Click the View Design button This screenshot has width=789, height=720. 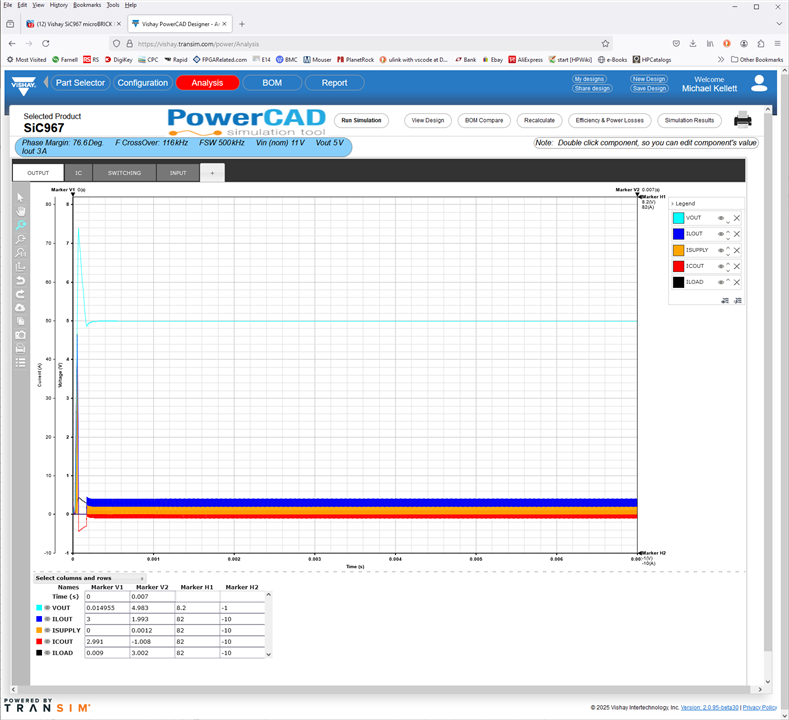tap(428, 120)
